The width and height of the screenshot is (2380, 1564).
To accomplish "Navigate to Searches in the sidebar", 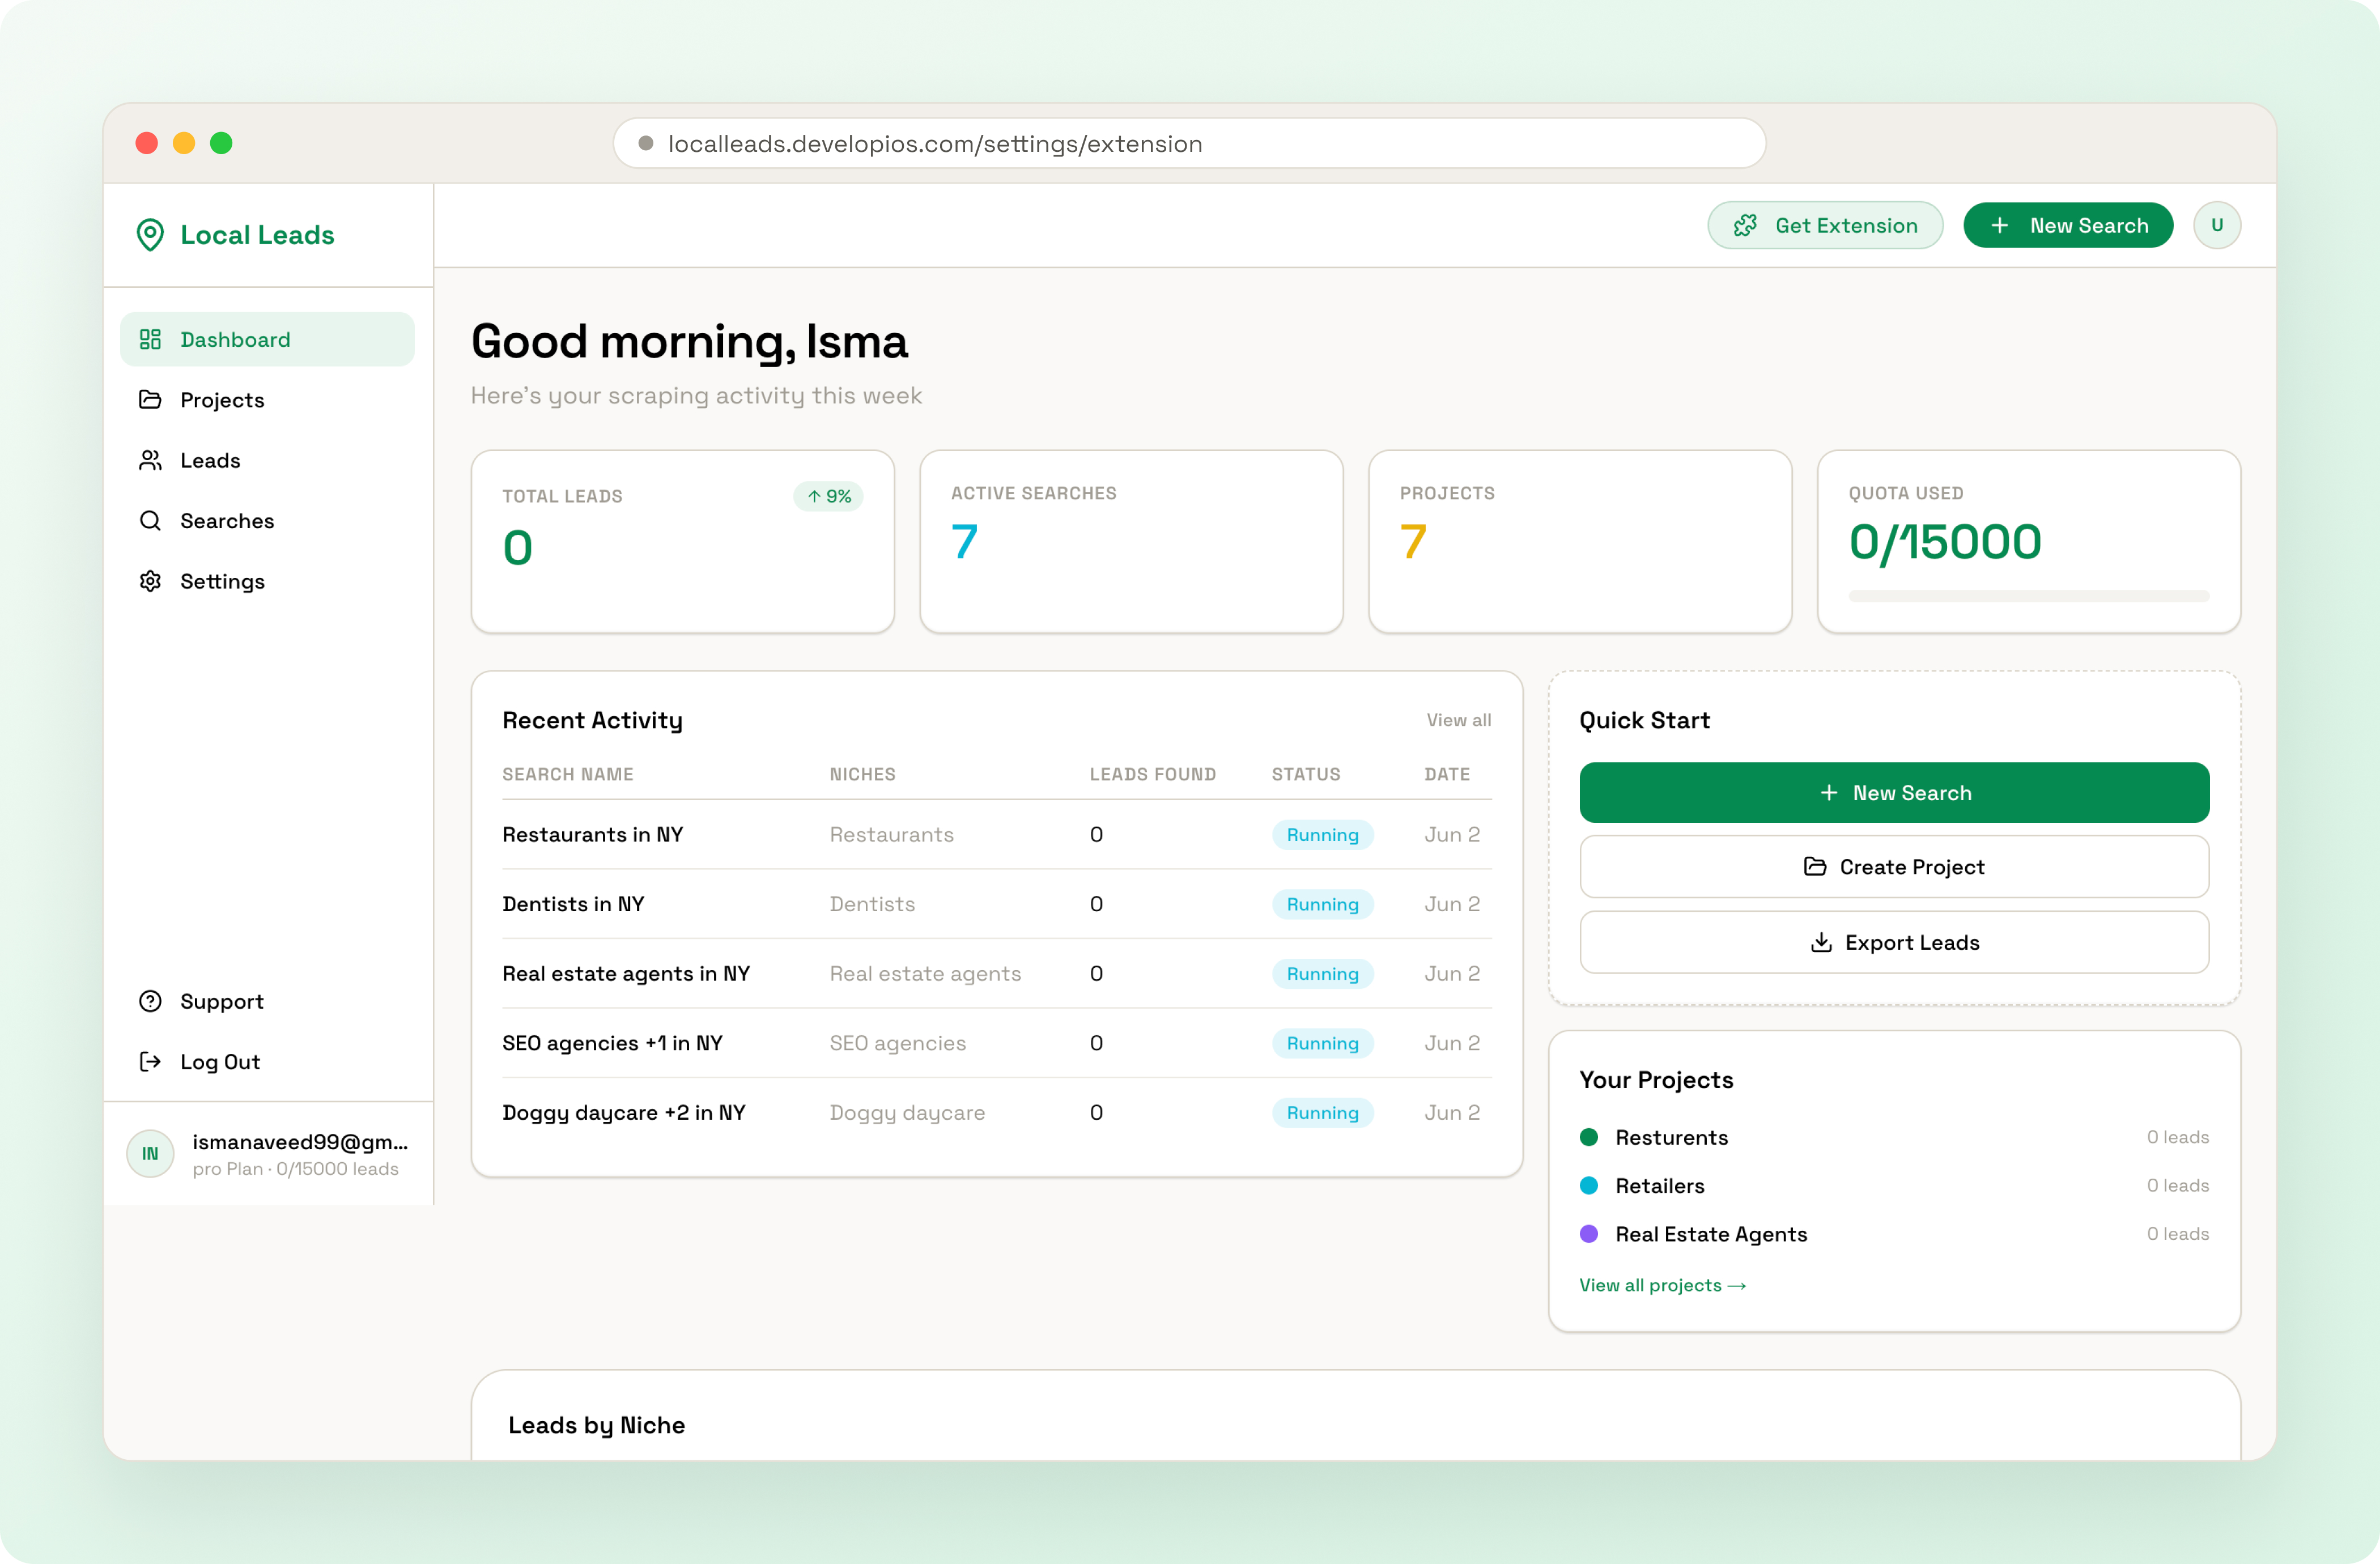I will tap(267, 521).
